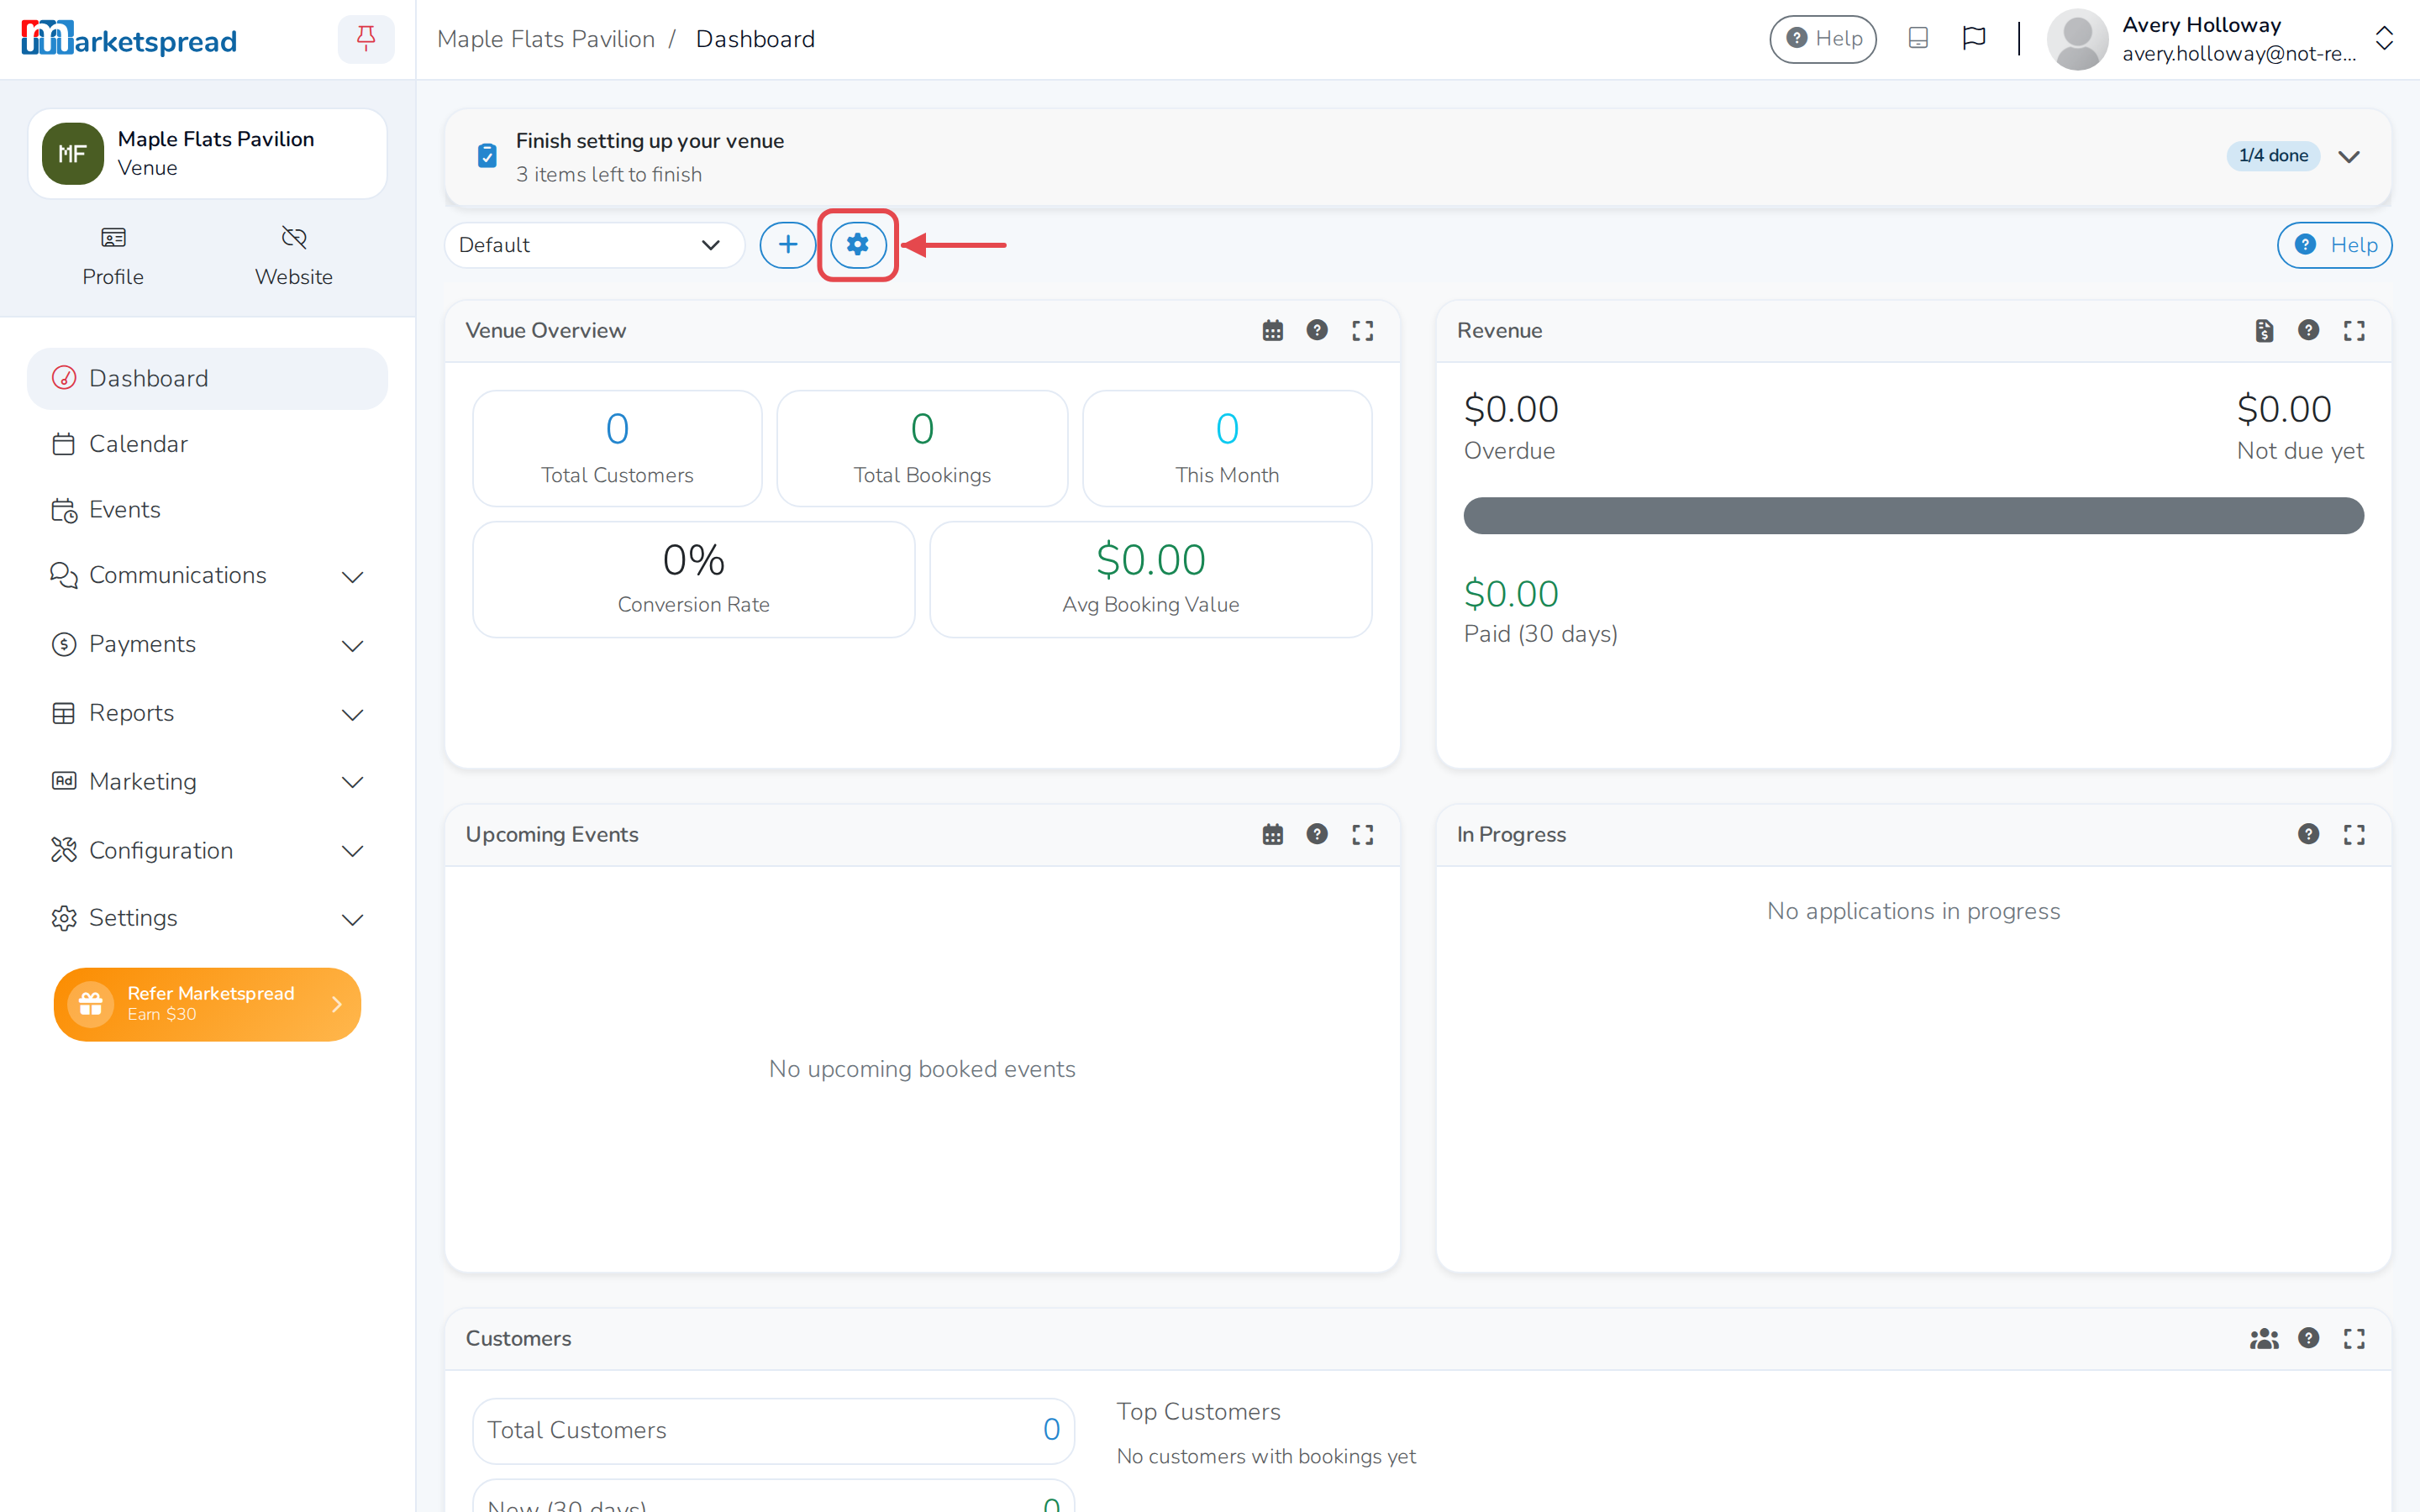
Task: Open invoice icon in Revenue panel
Action: (x=2264, y=331)
